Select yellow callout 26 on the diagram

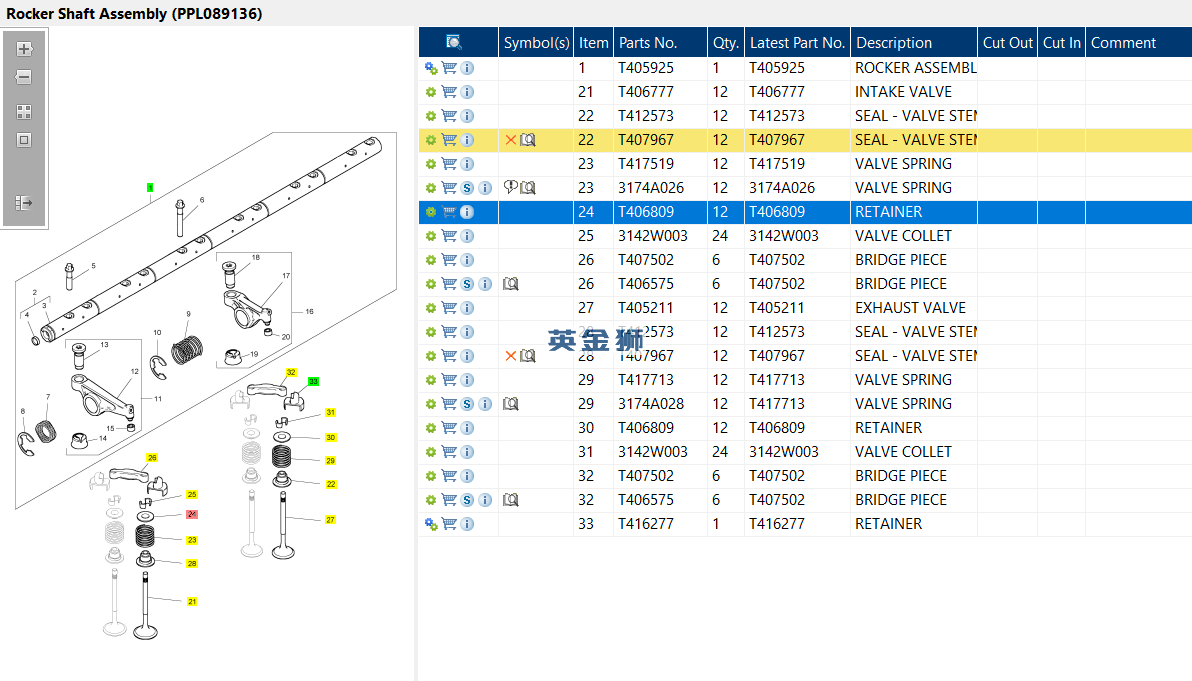152,458
